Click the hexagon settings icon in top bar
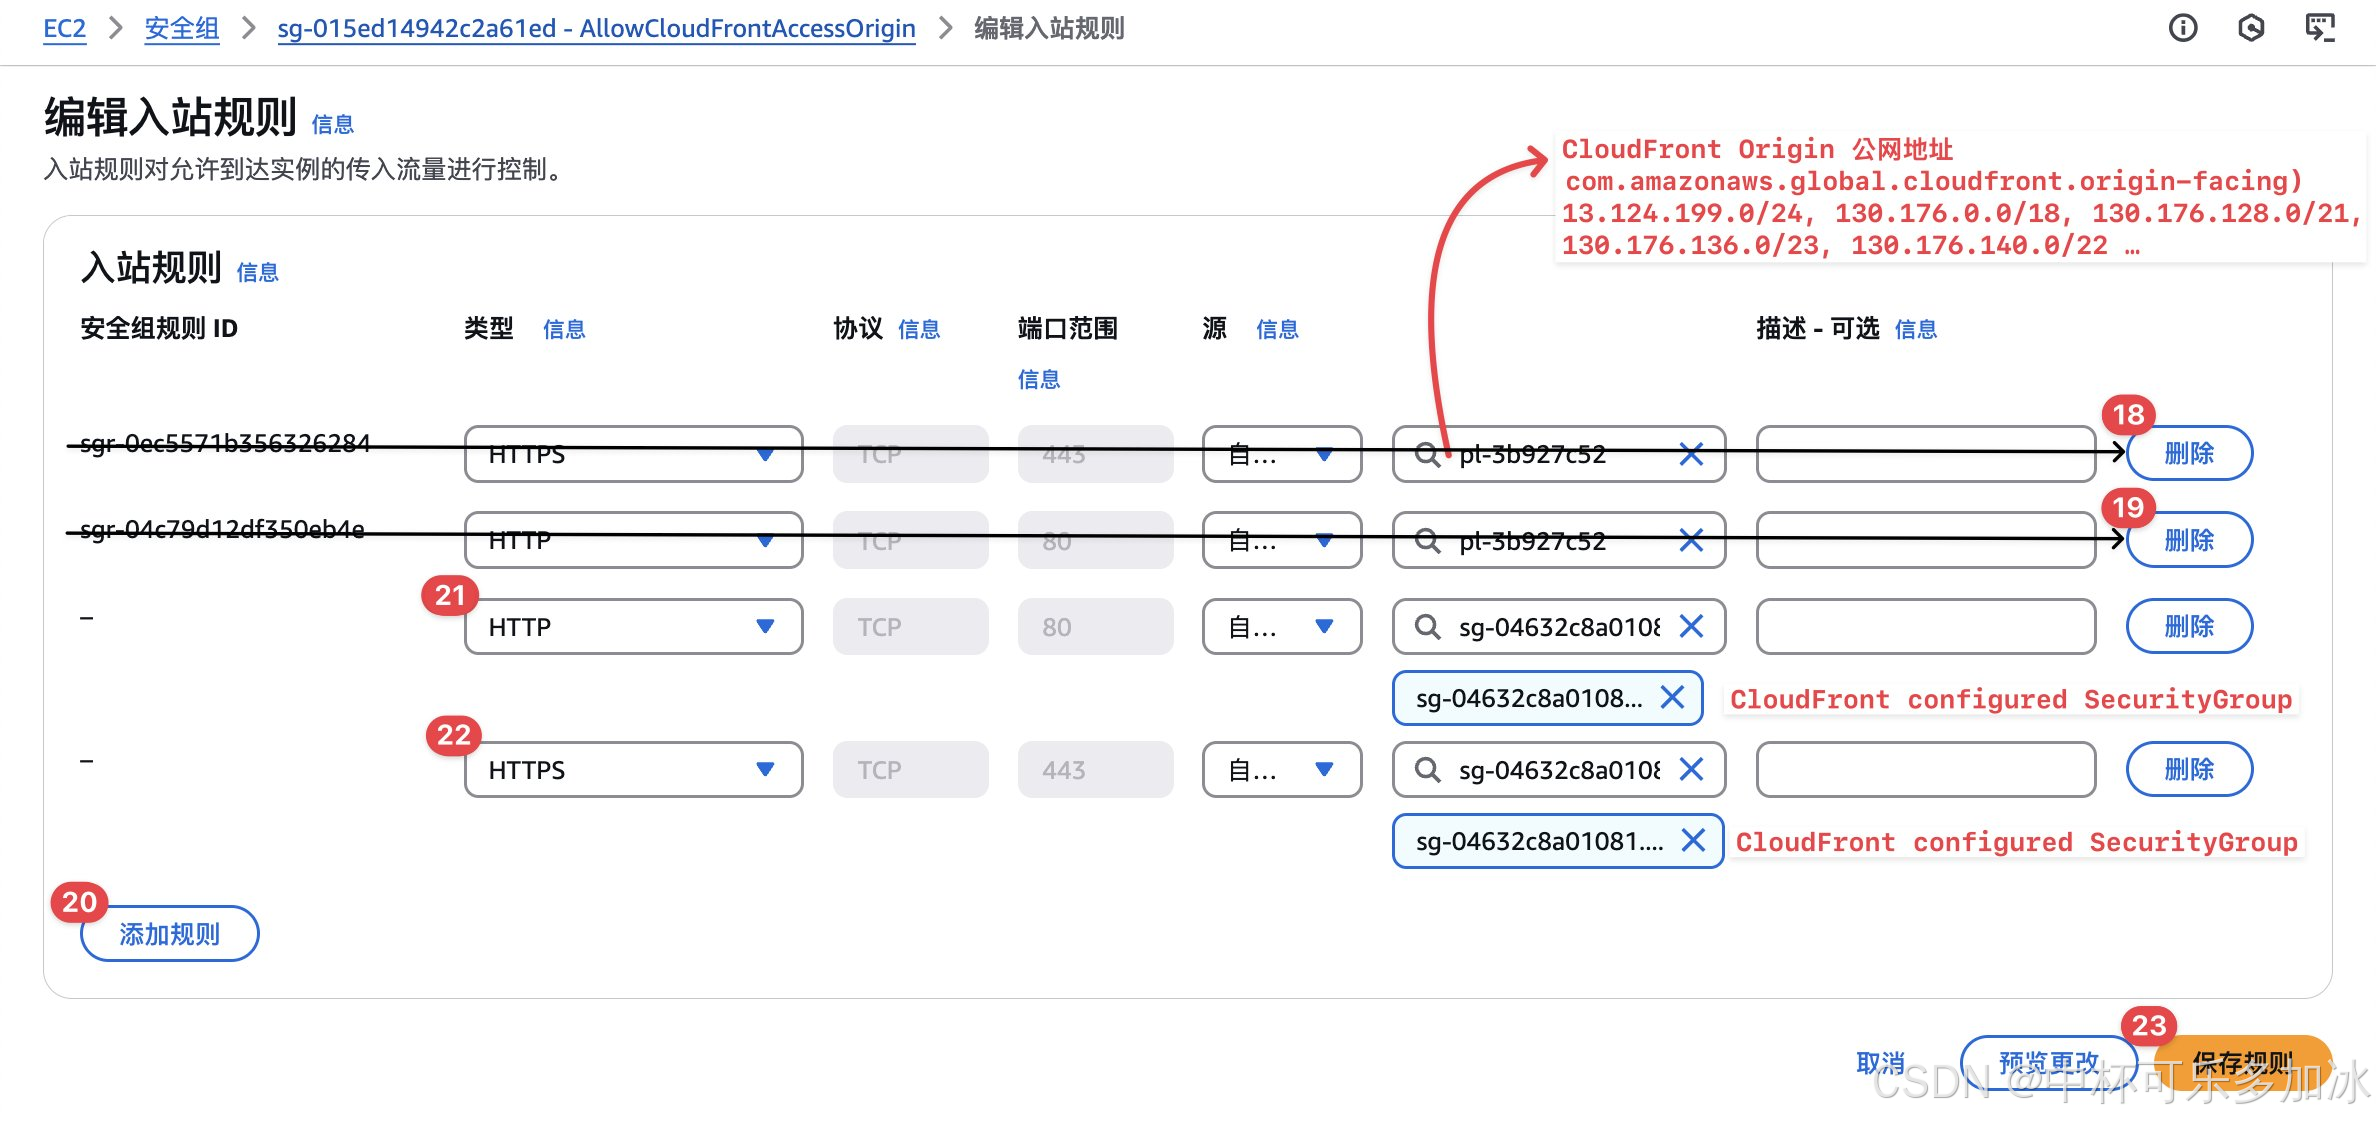2376x1121 pixels. pos(2250,28)
